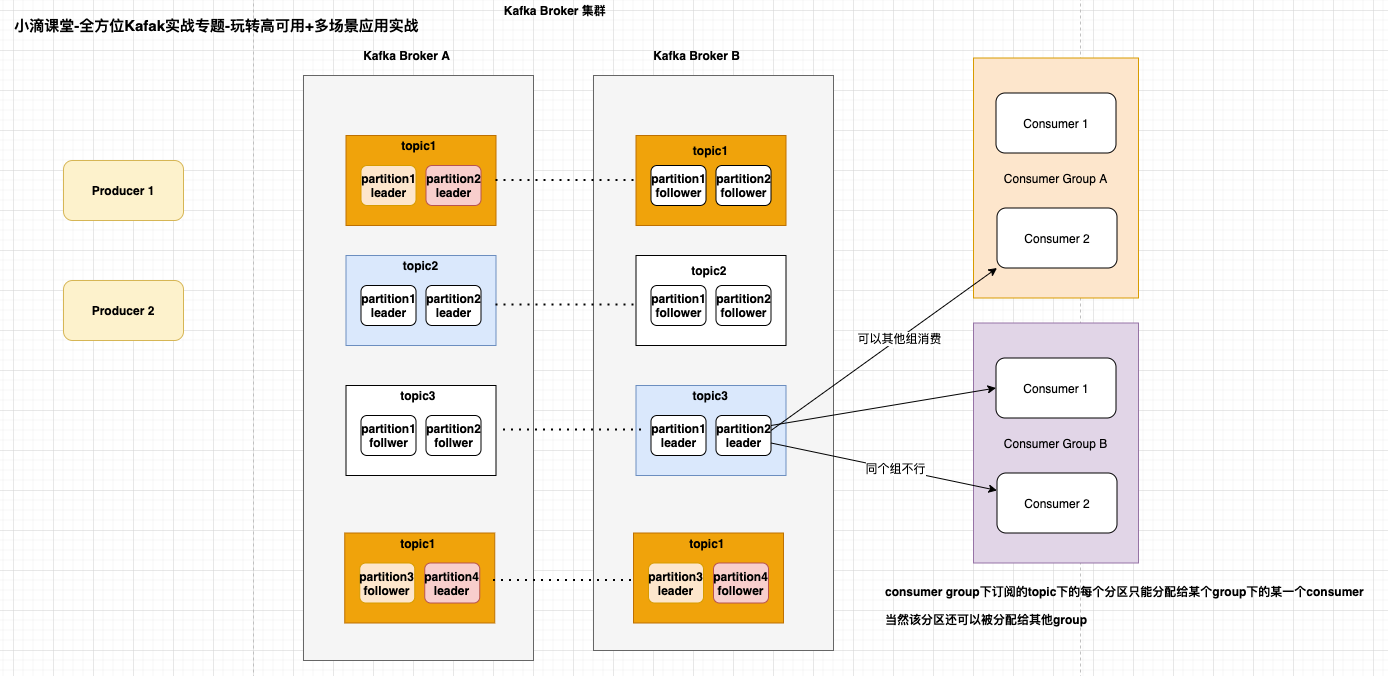
Task: Click the 'Consumer Group A' label
Action: [x=1055, y=179]
